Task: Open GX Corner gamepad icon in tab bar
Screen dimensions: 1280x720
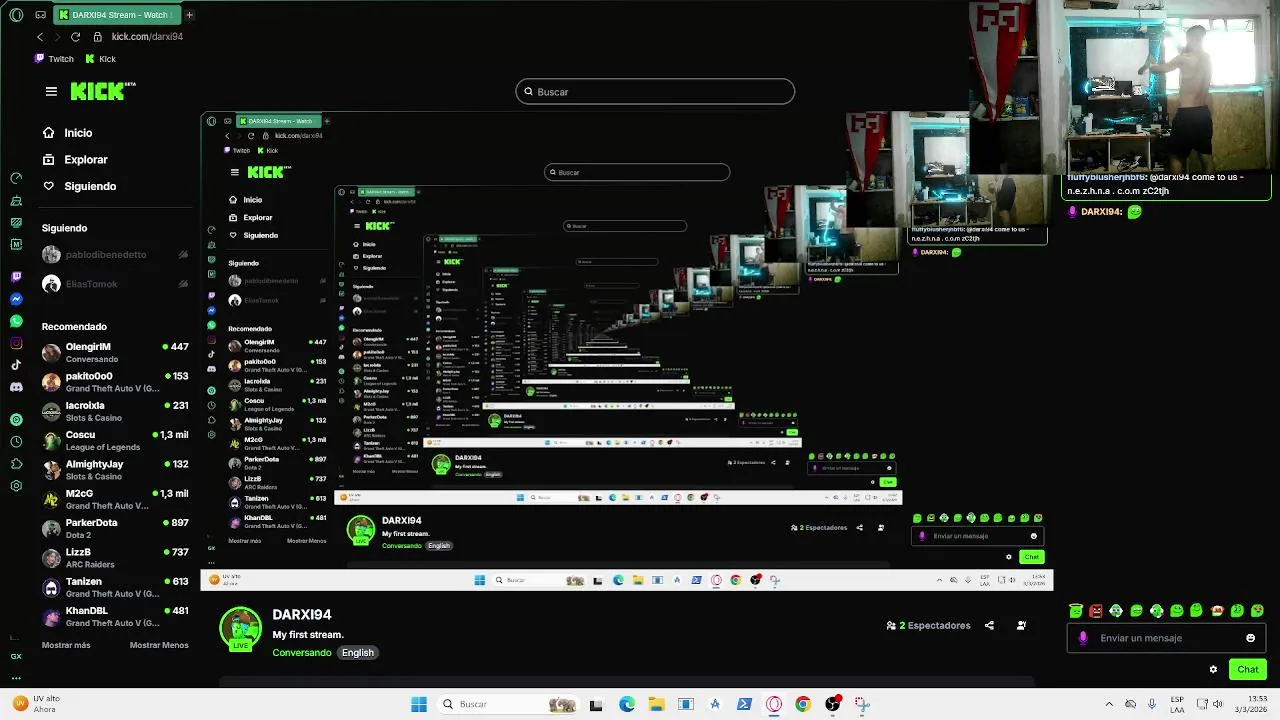Action: tap(40, 15)
